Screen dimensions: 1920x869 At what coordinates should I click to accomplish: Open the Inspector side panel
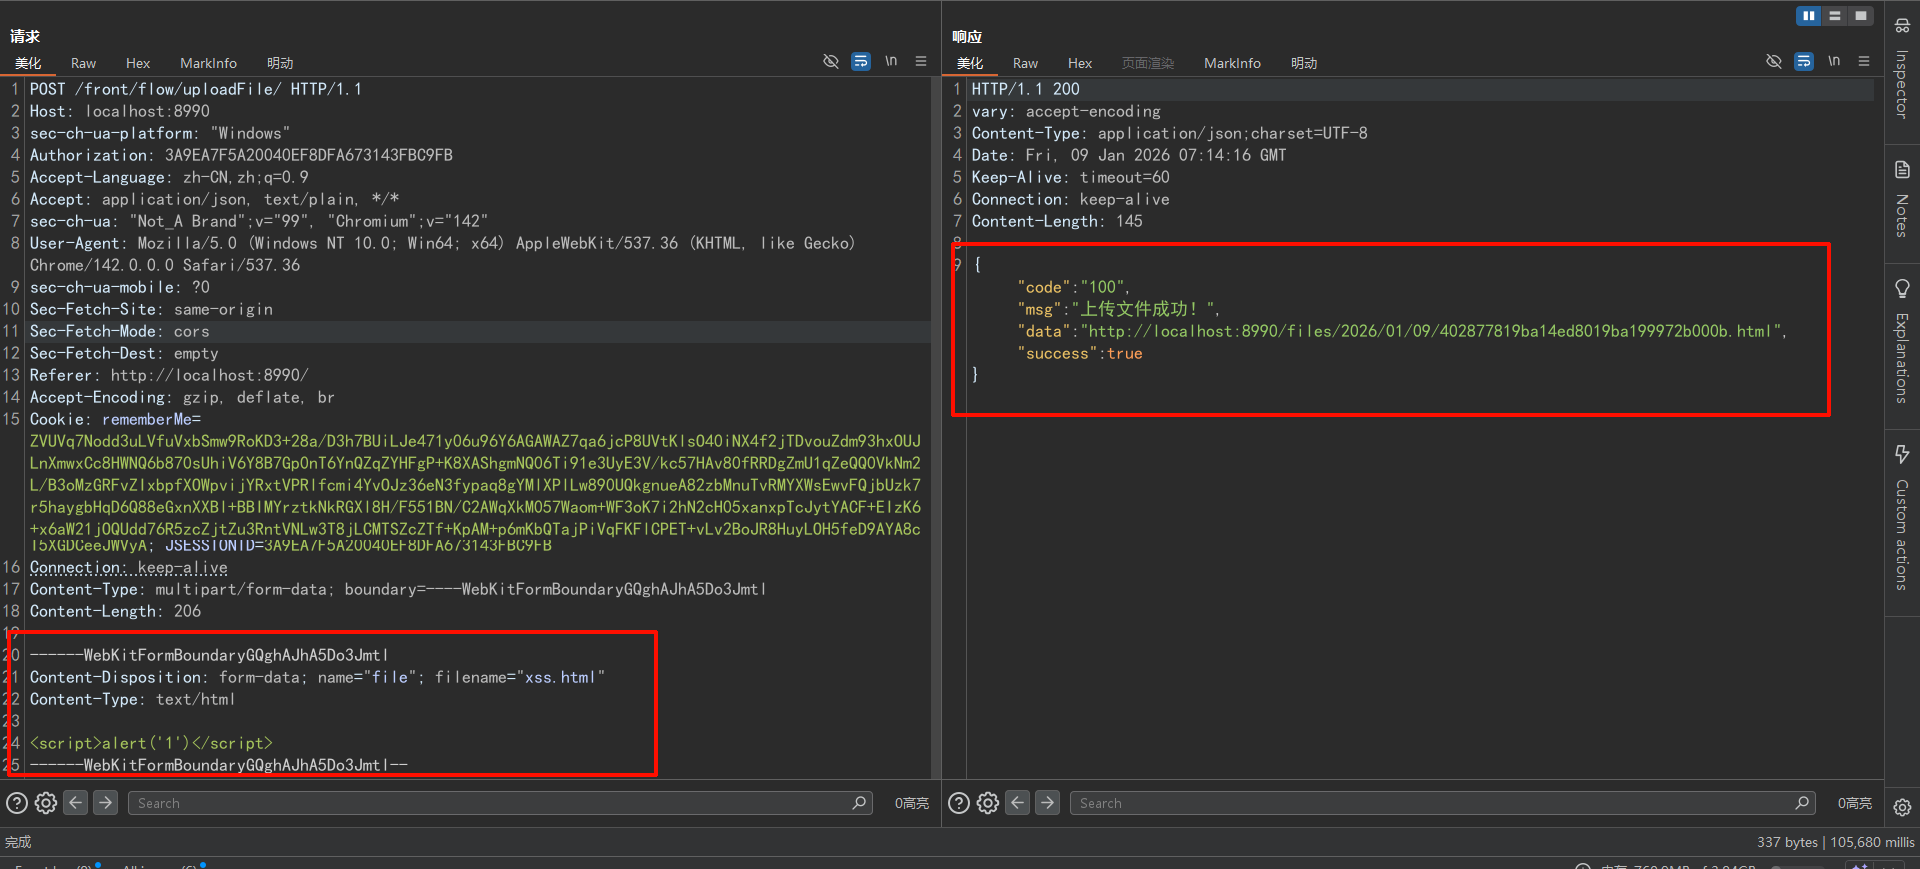point(1902,68)
